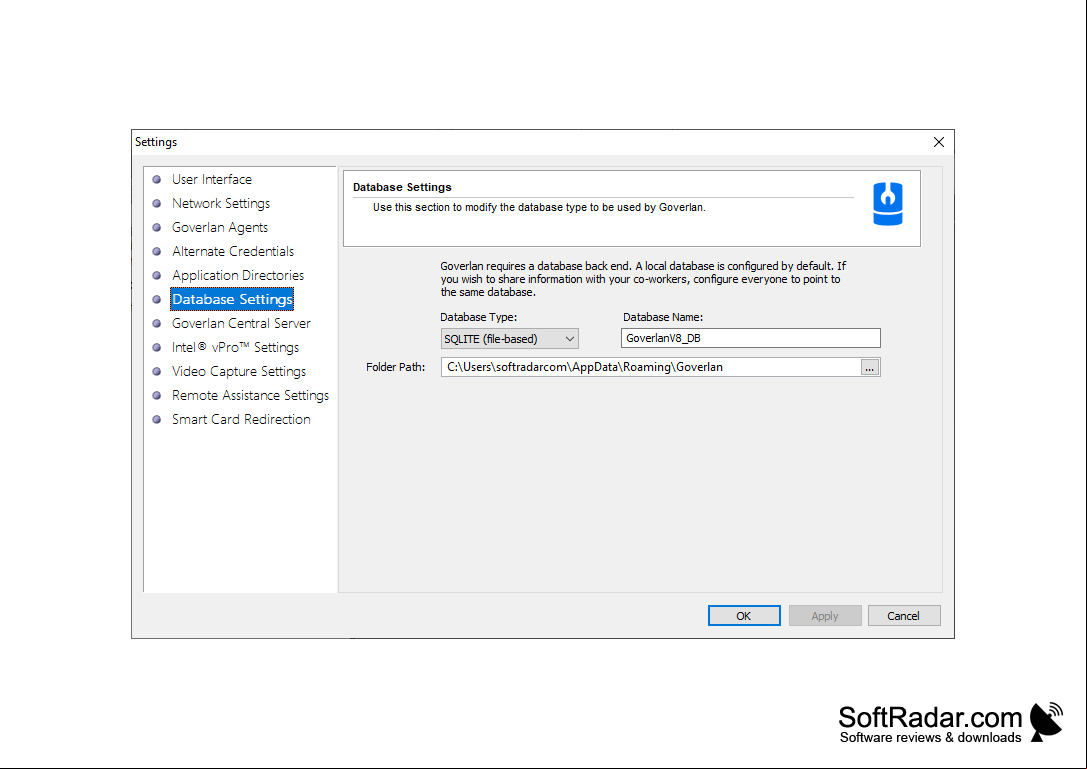Click bullet icon beside Goverlan Central Server
The width and height of the screenshot is (1087, 769).
(x=157, y=324)
